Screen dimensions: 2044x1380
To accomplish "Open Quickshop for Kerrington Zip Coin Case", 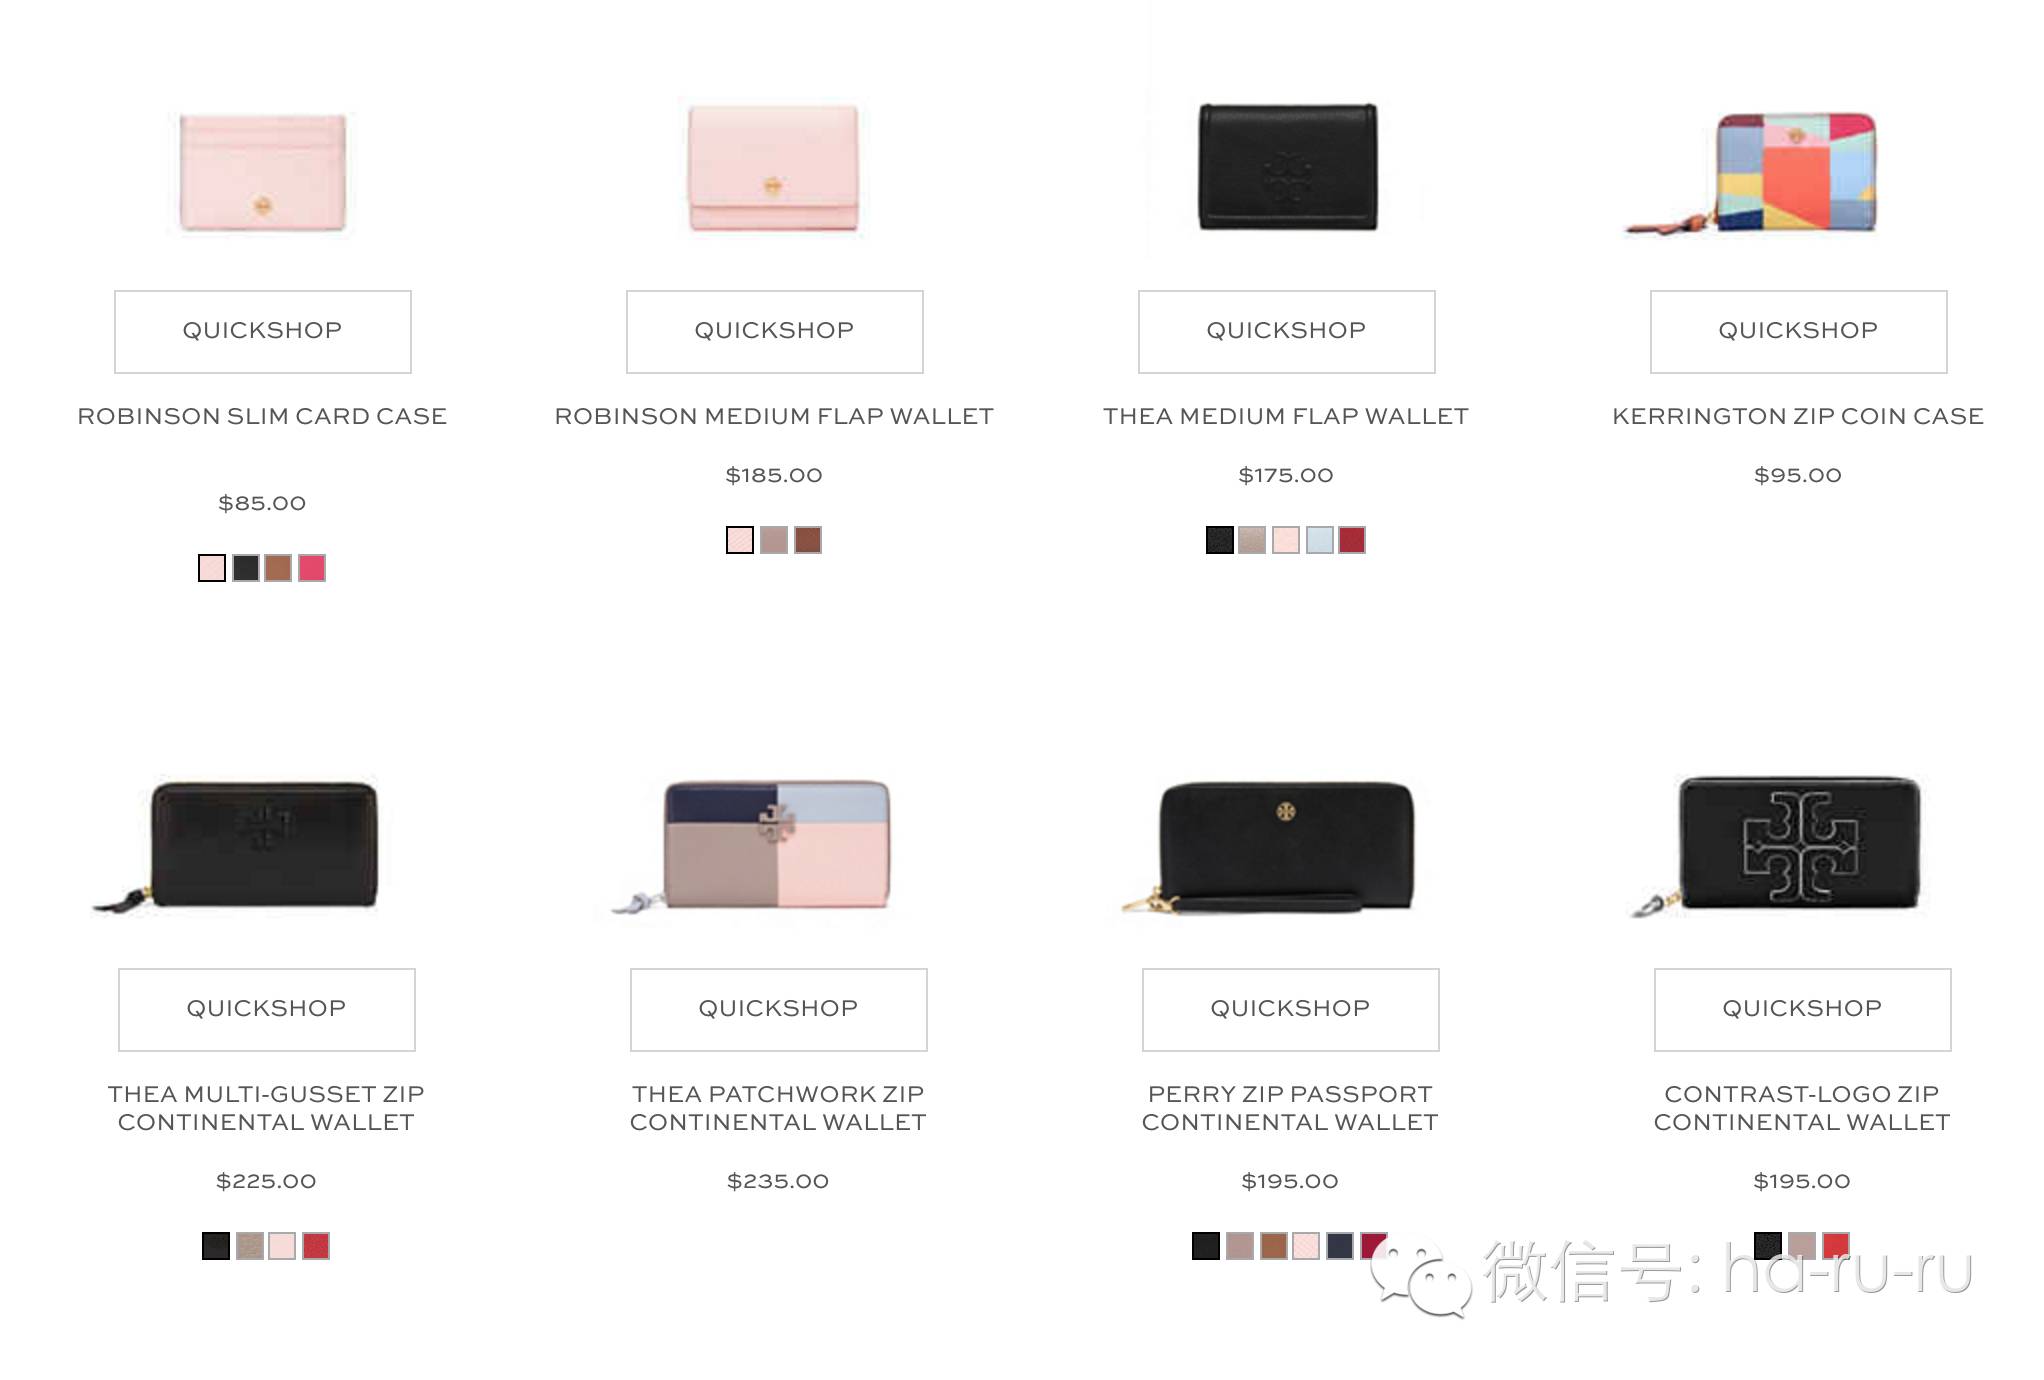I will [1798, 331].
